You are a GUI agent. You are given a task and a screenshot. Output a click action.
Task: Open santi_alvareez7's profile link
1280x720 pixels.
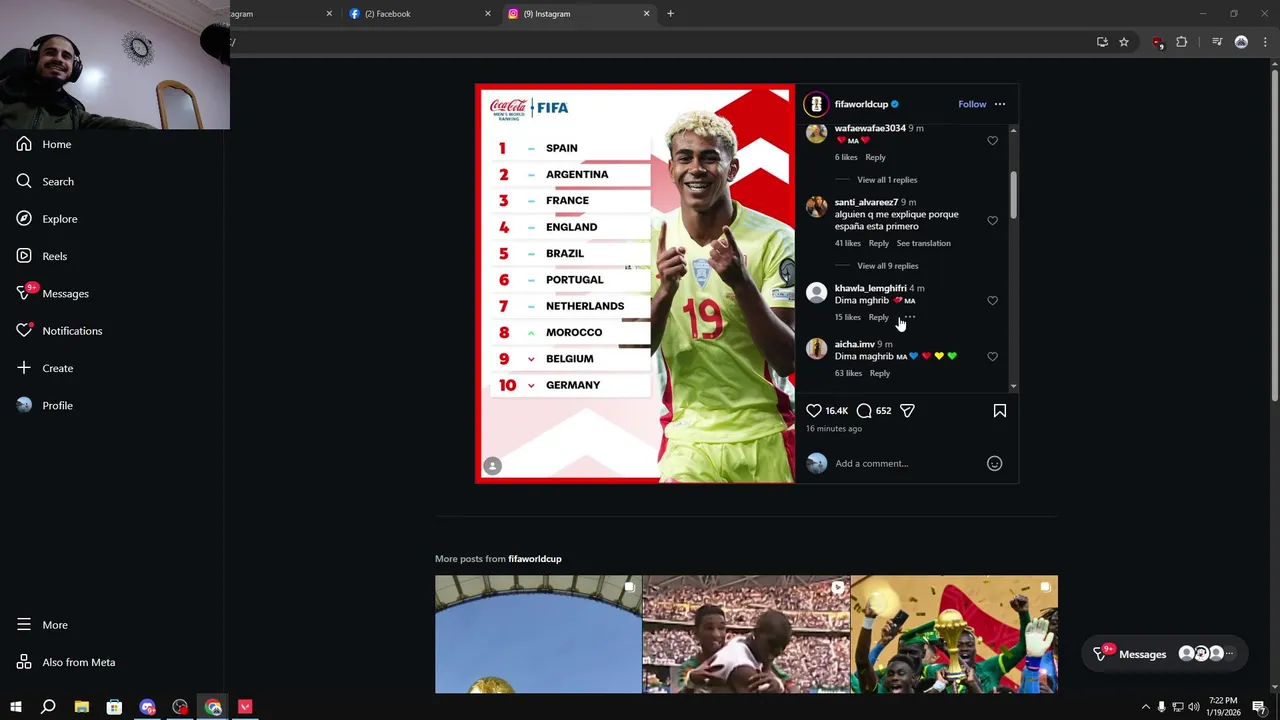click(x=867, y=202)
